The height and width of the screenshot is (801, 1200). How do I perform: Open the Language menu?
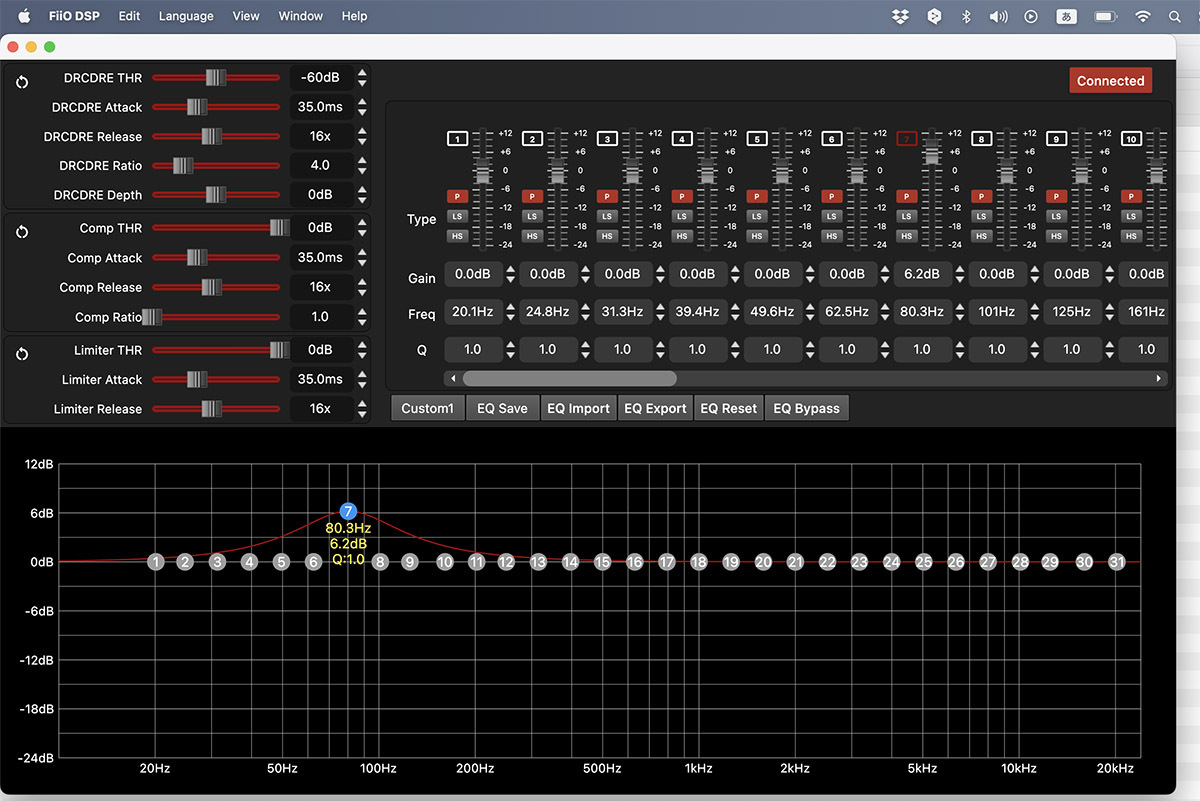(186, 16)
